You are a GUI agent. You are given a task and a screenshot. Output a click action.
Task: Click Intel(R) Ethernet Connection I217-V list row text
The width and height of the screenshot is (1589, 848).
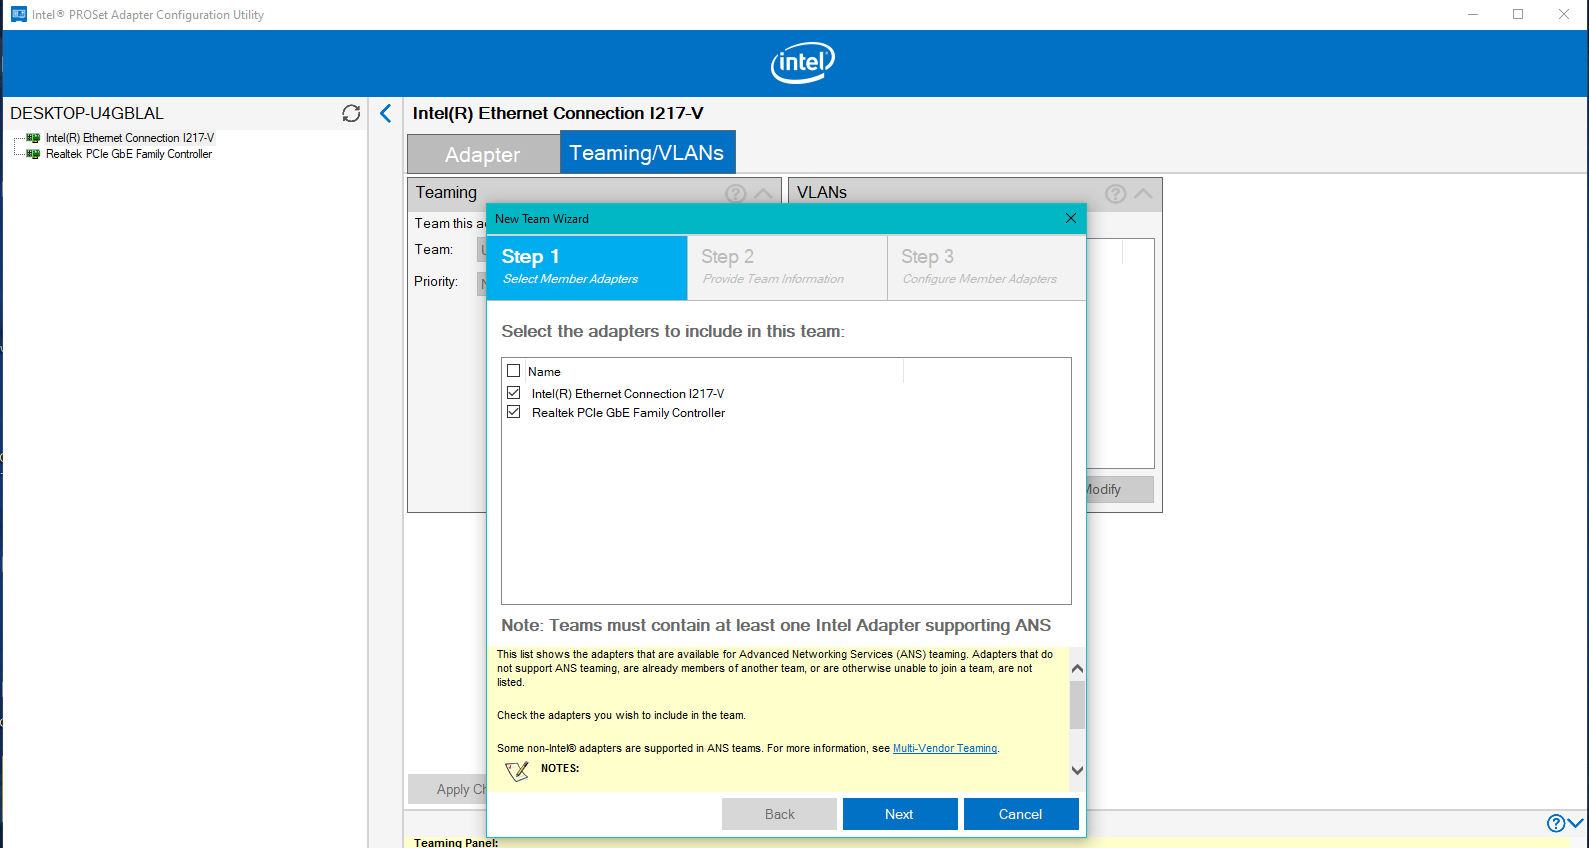tap(628, 393)
